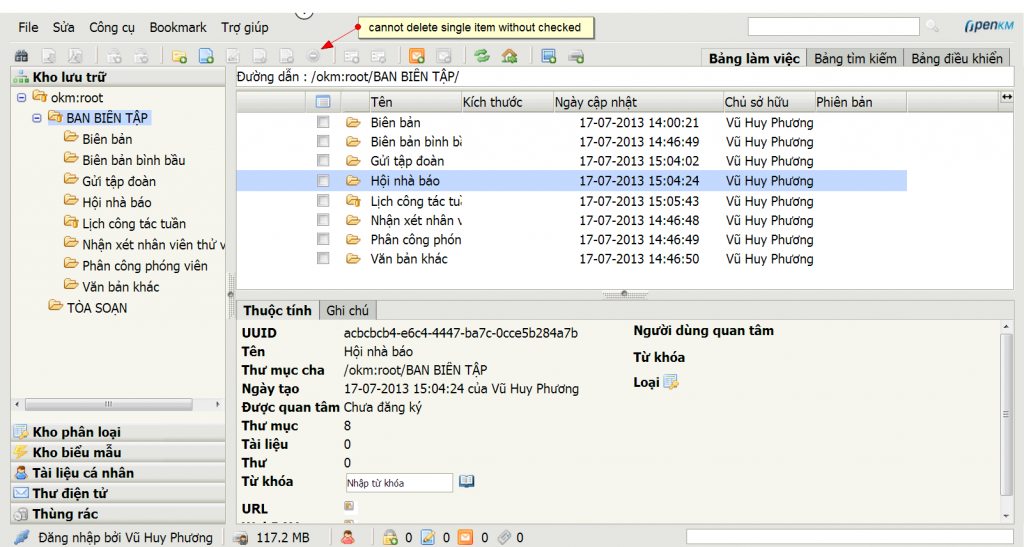Image resolution: width=1024 pixels, height=547 pixels.
Task: Click the scanner icon in toolbar
Action: [576, 57]
